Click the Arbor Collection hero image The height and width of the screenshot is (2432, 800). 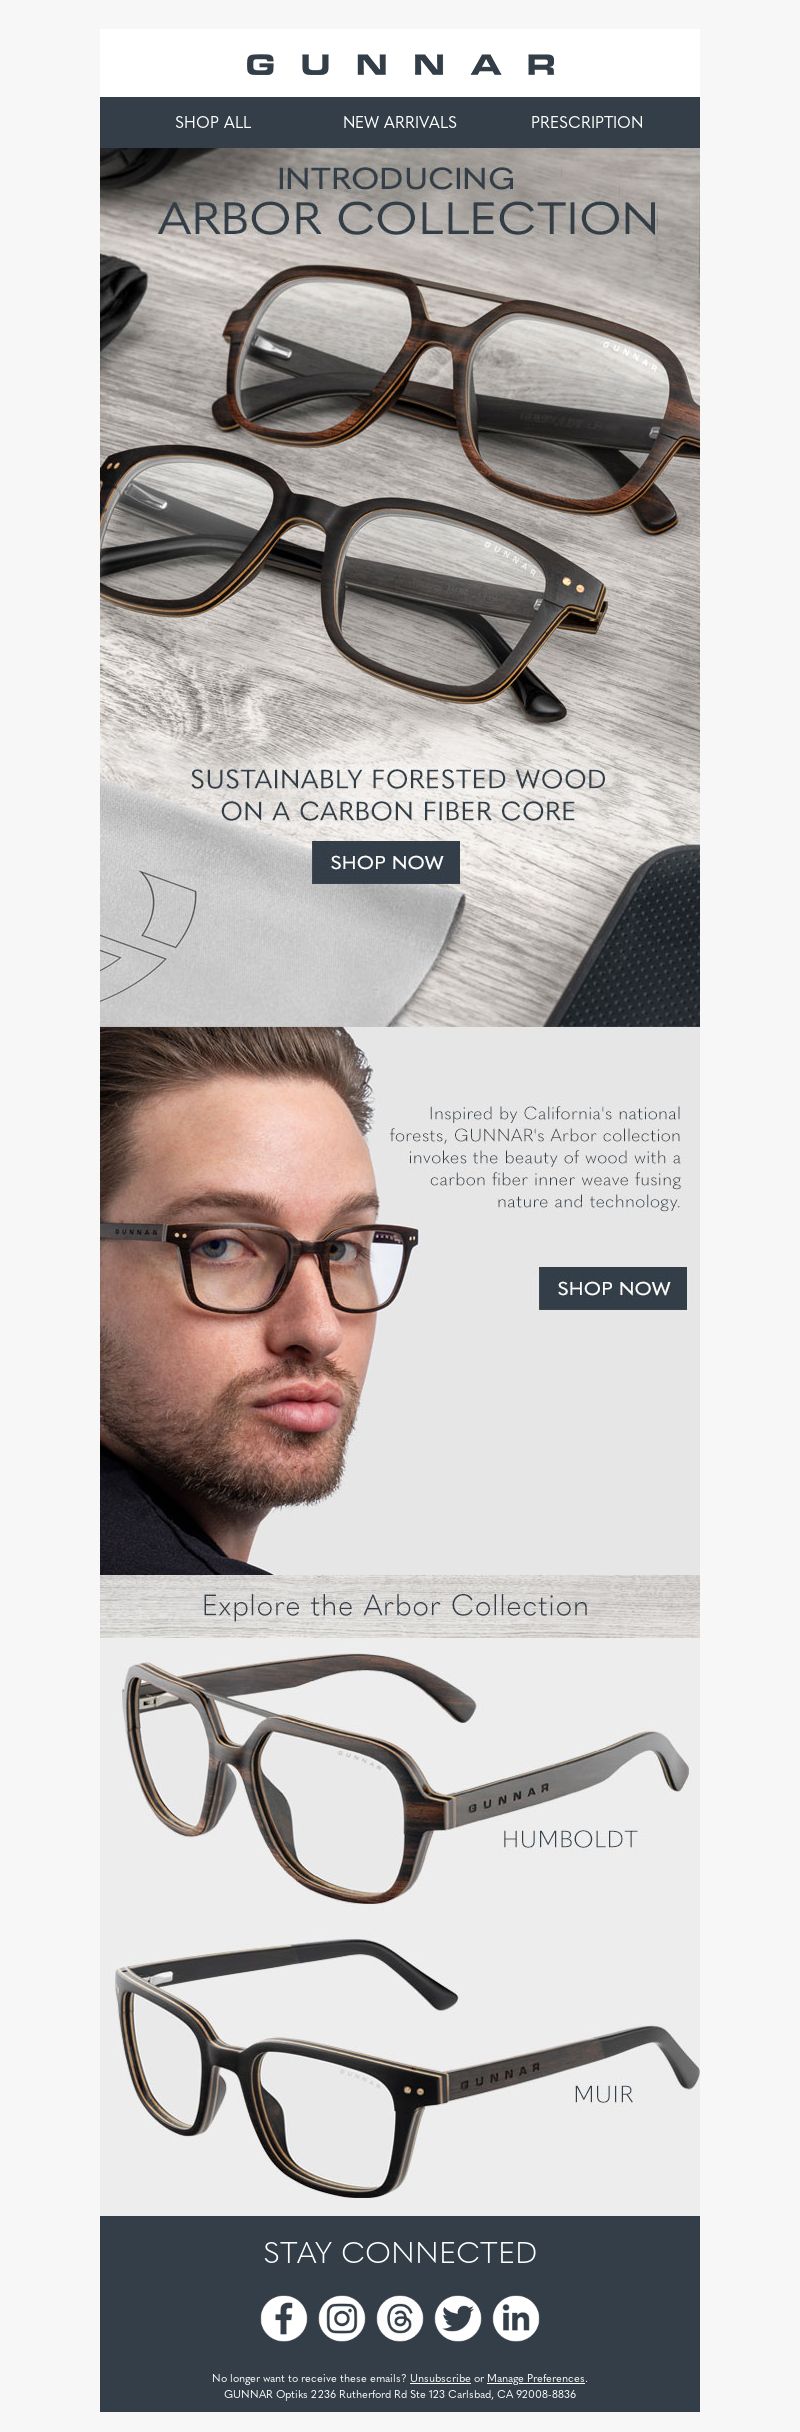coord(400,587)
